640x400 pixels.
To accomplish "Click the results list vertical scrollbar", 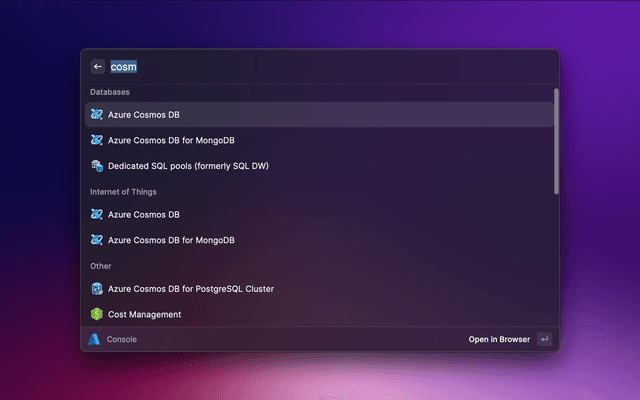I will click(556, 140).
